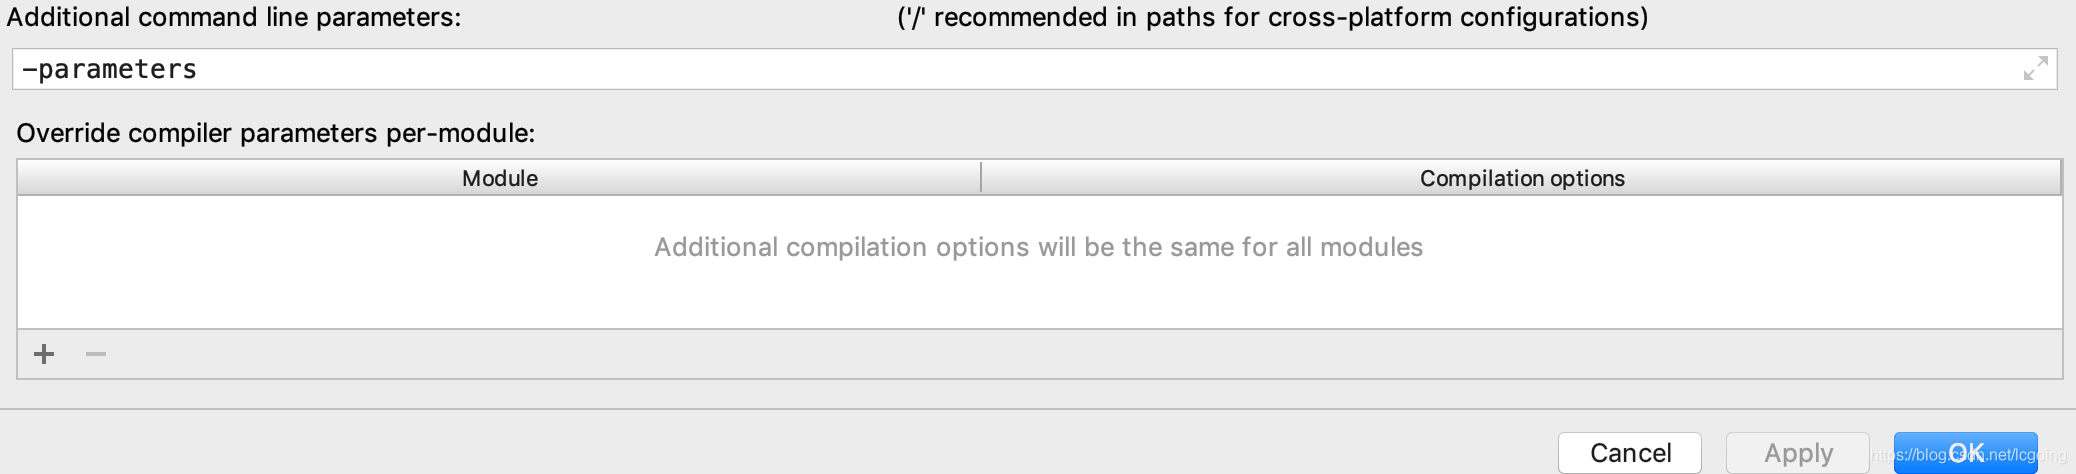Click the cross-platform paths recommendation hint text
2076x474 pixels.
[x=1272, y=17]
